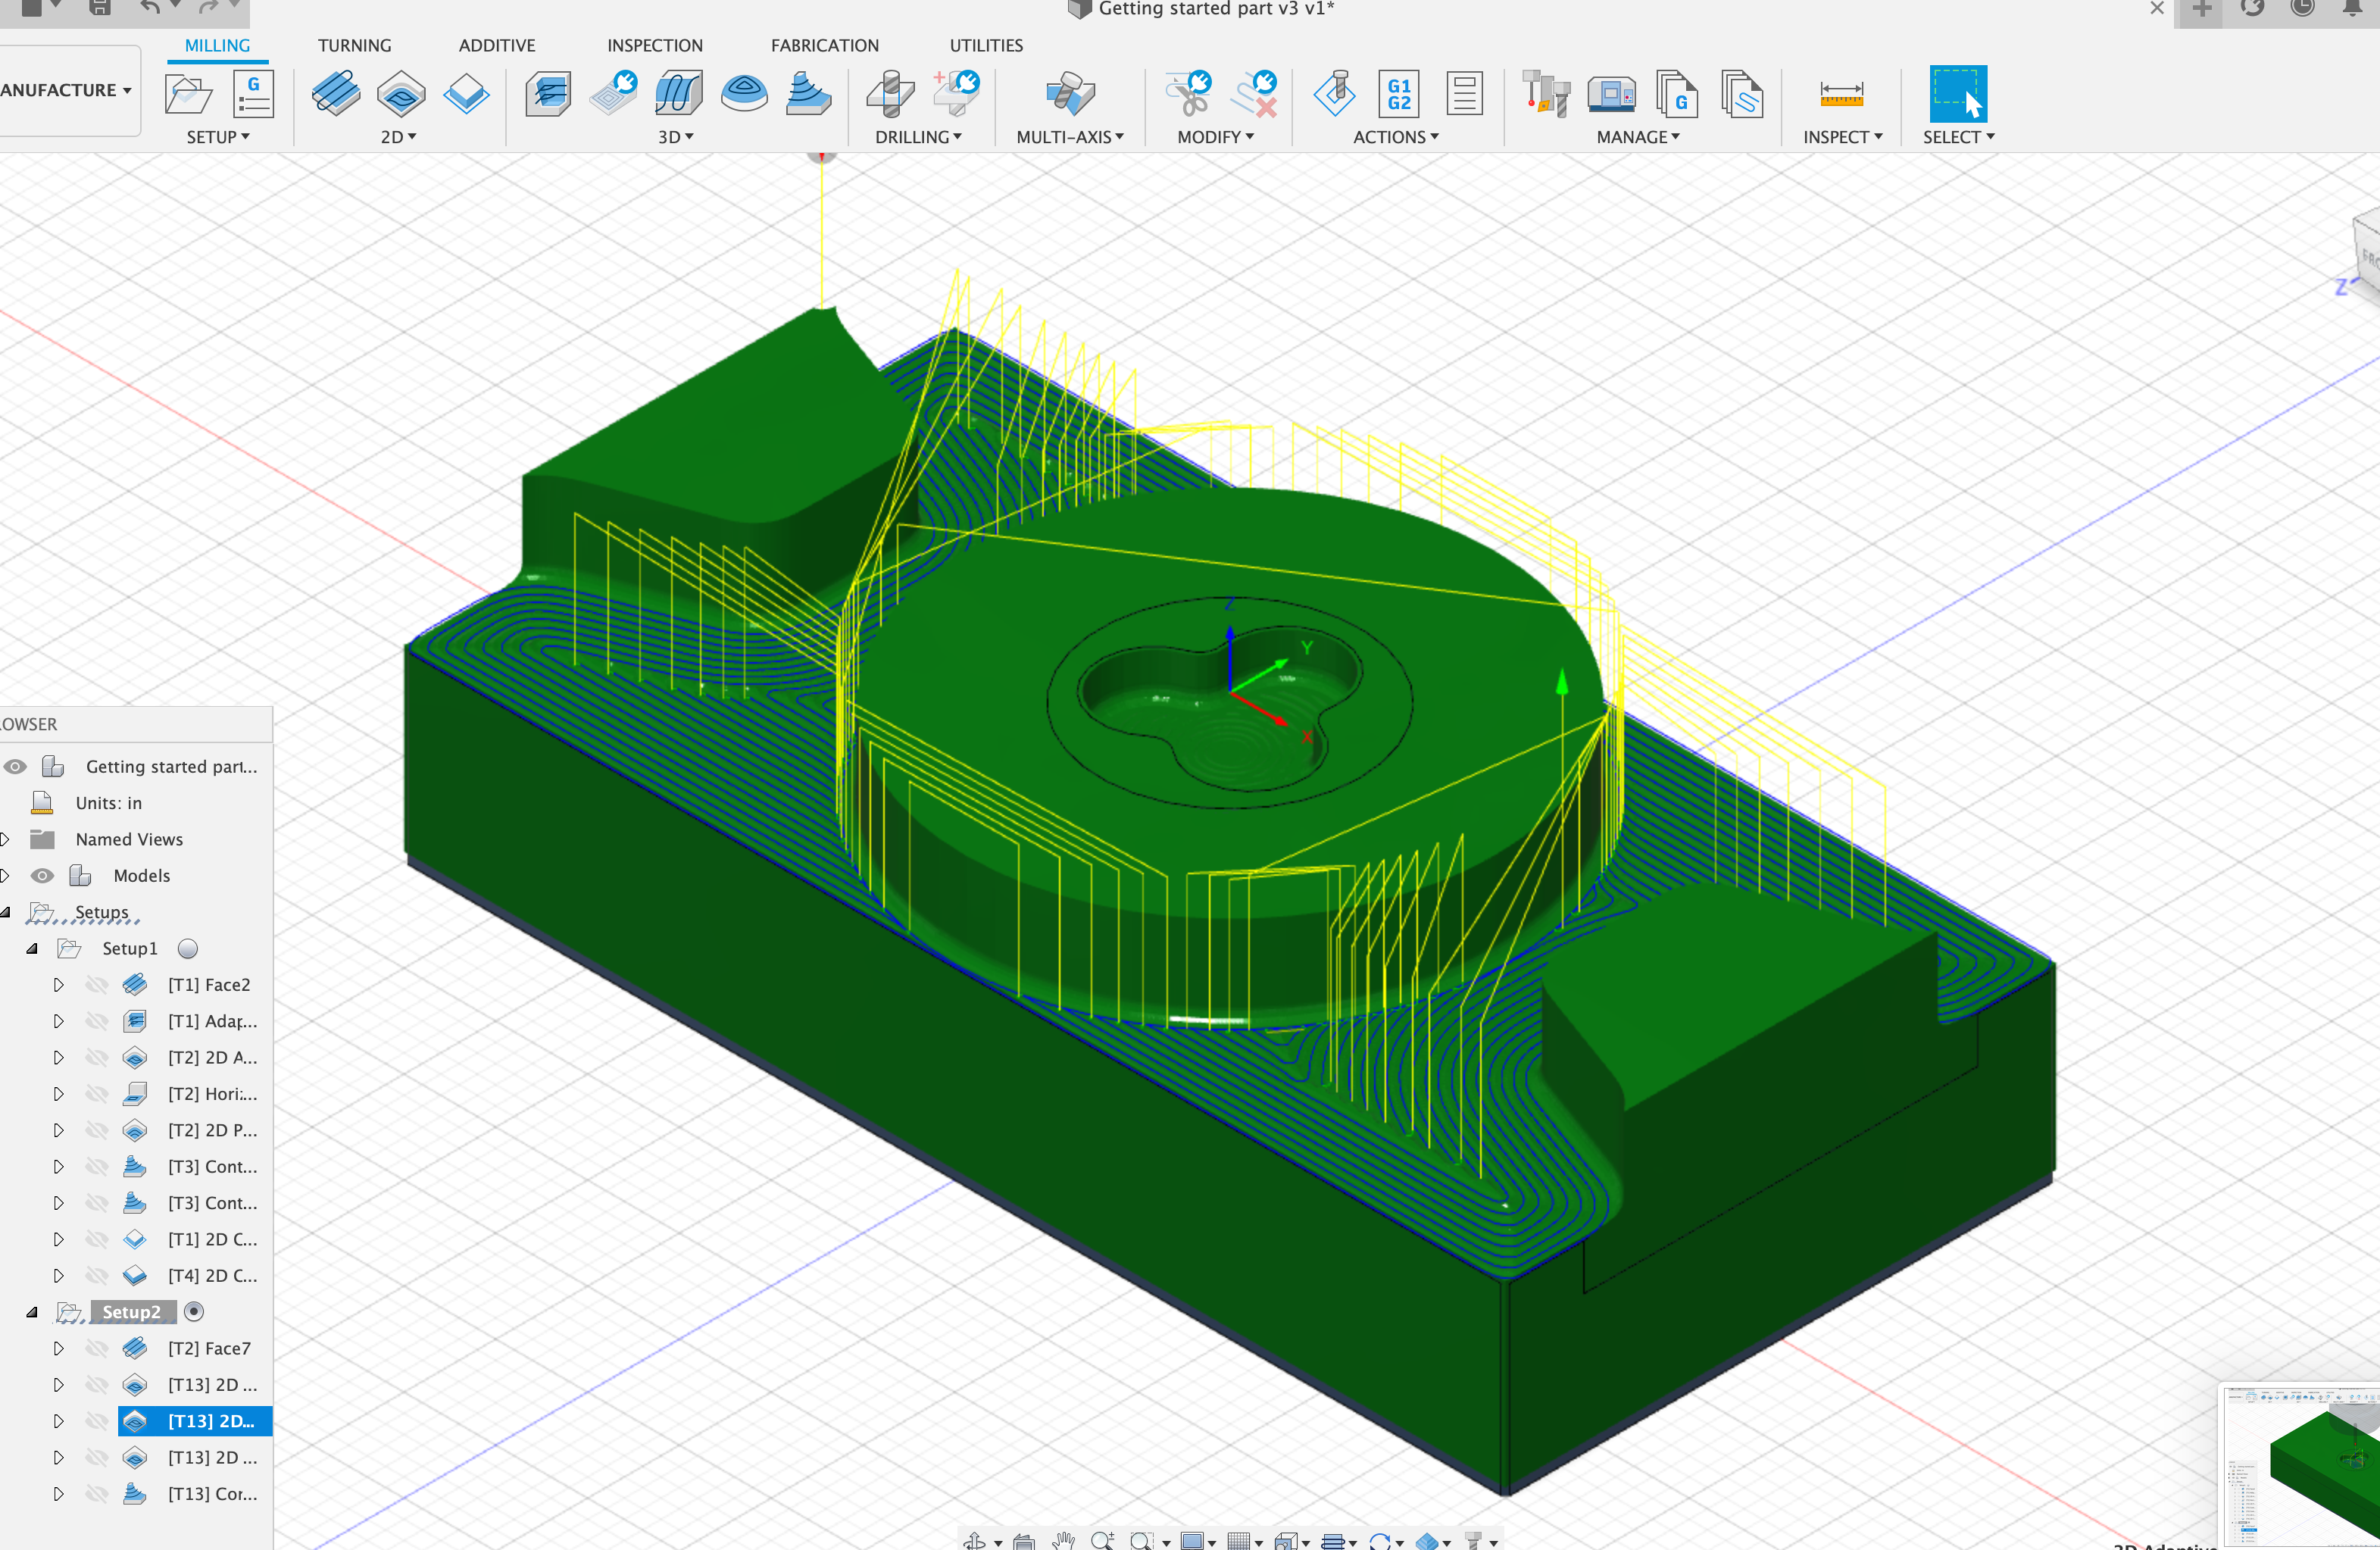The height and width of the screenshot is (1550, 2380).
Task: Toggle visibility of root Getting started part
Action: [x=16, y=766]
